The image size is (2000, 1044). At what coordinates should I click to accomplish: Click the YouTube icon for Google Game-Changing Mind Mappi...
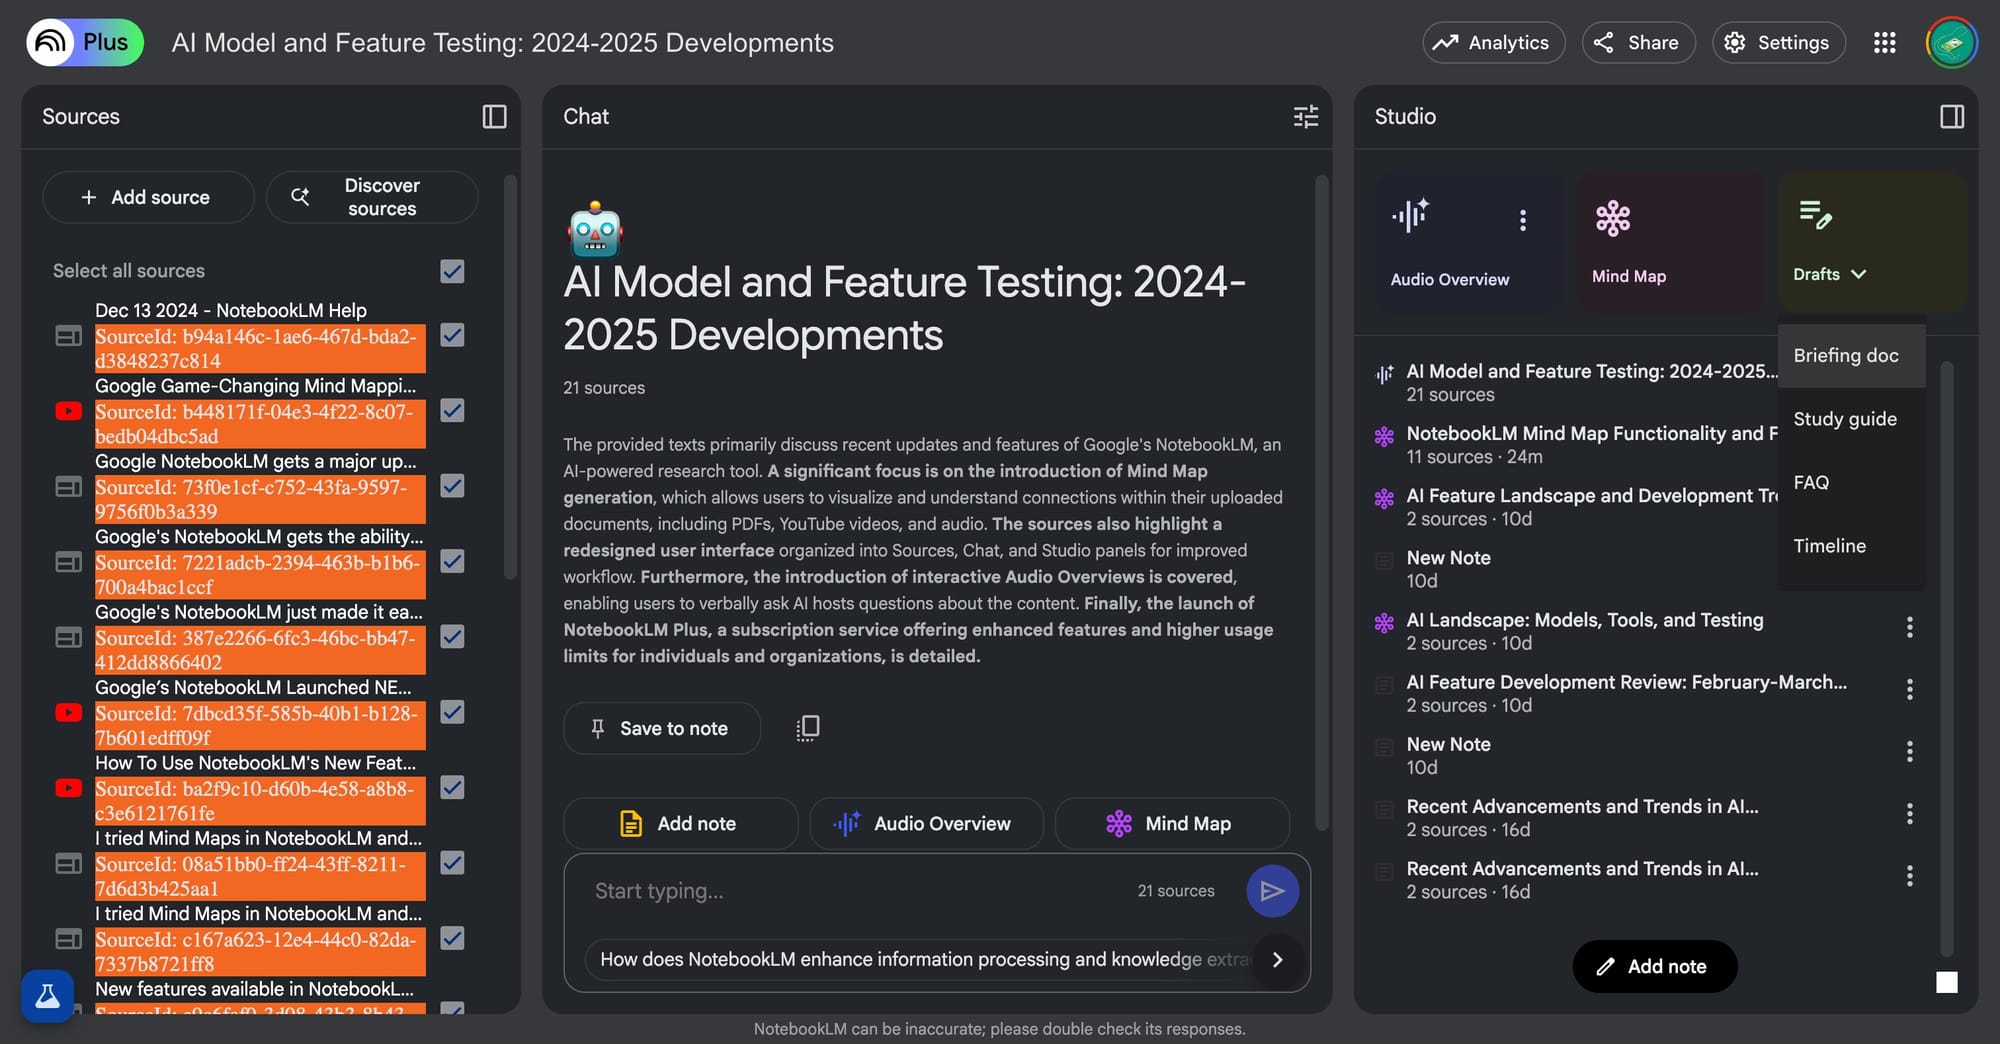pos(68,411)
